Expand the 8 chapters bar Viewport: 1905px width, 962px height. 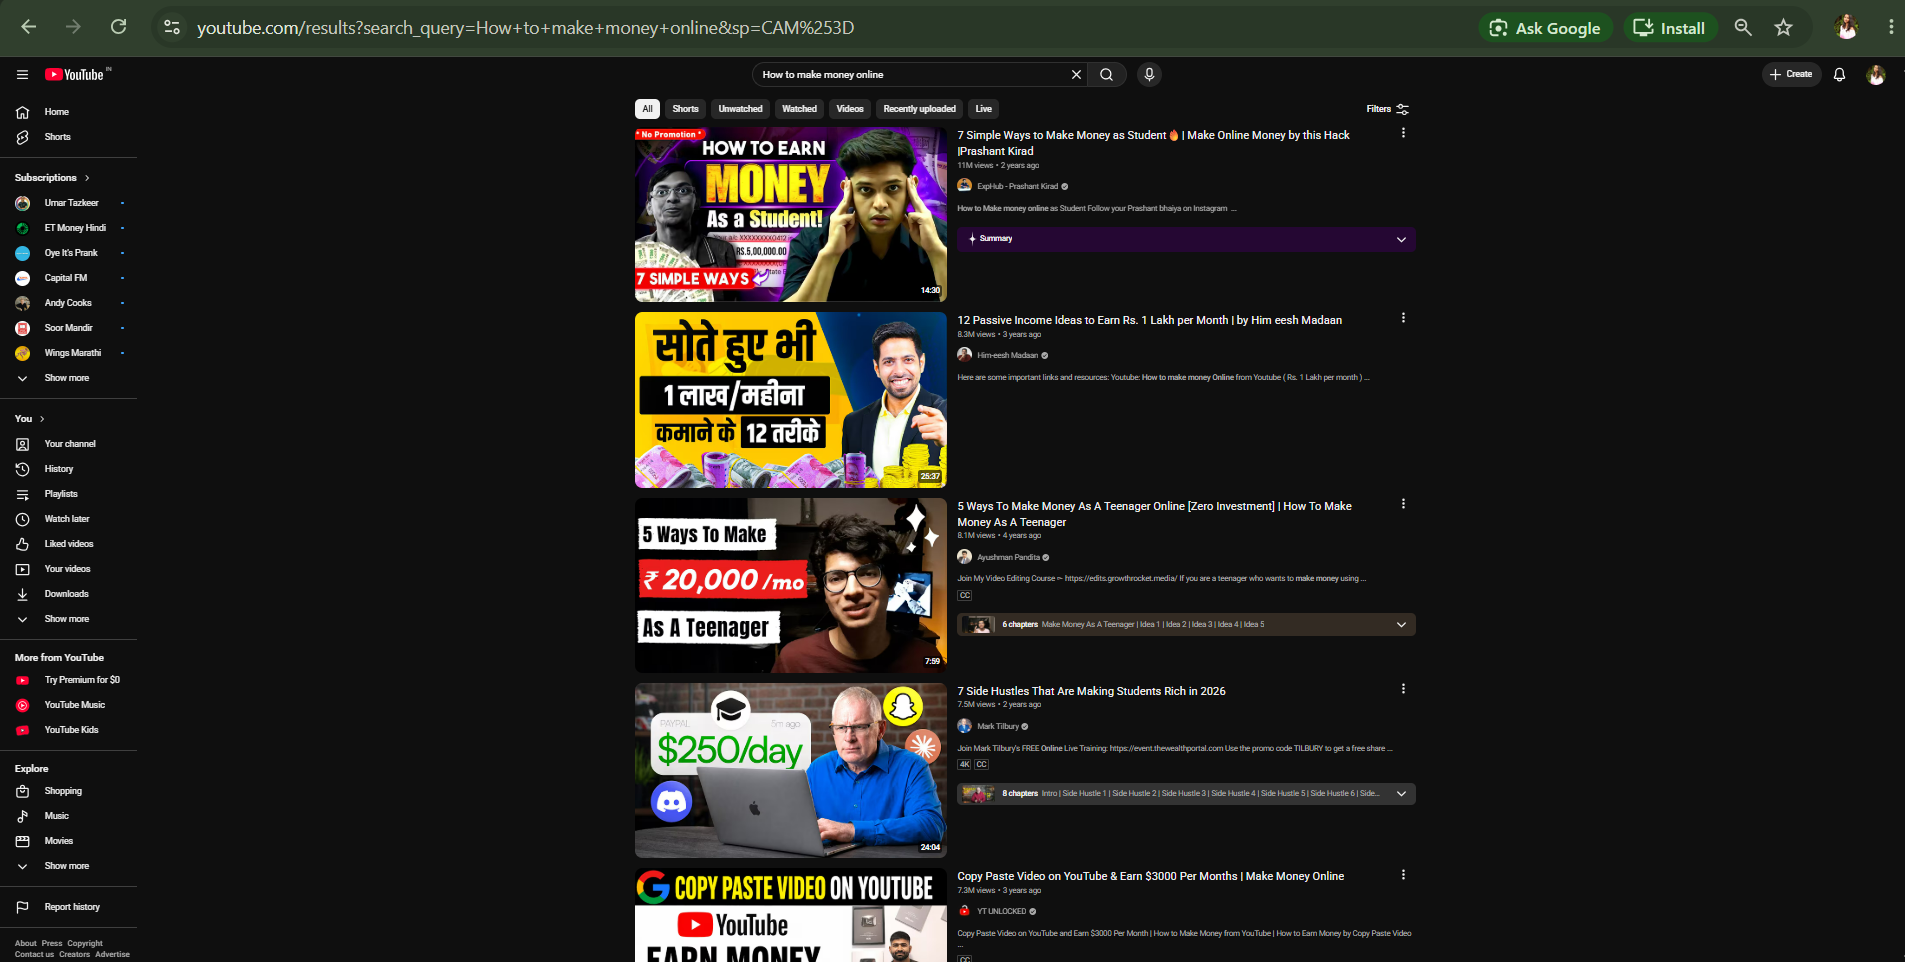pyautogui.click(x=1186, y=794)
